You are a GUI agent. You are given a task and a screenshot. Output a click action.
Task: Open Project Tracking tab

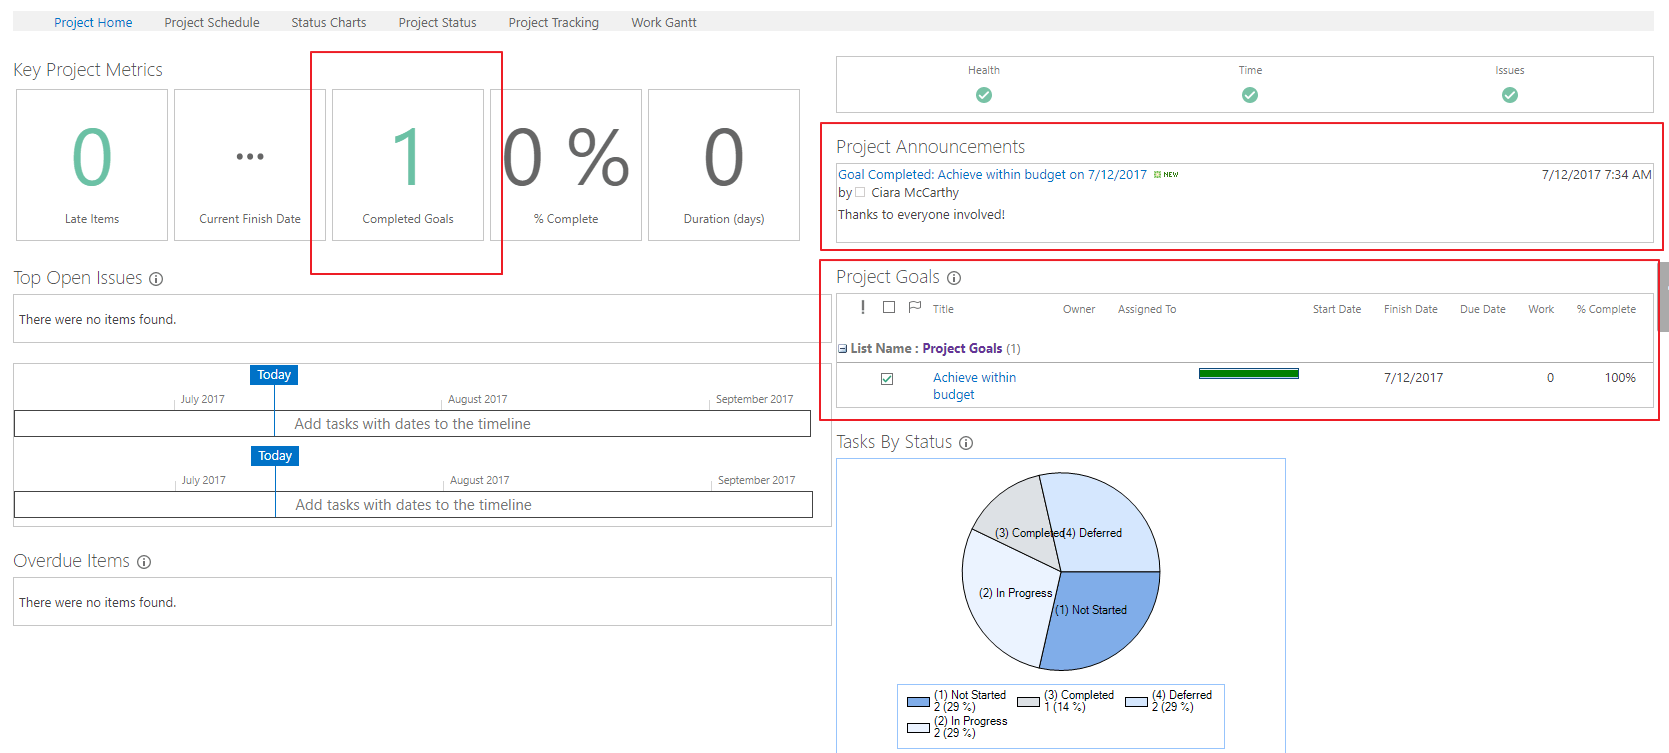pos(554,22)
